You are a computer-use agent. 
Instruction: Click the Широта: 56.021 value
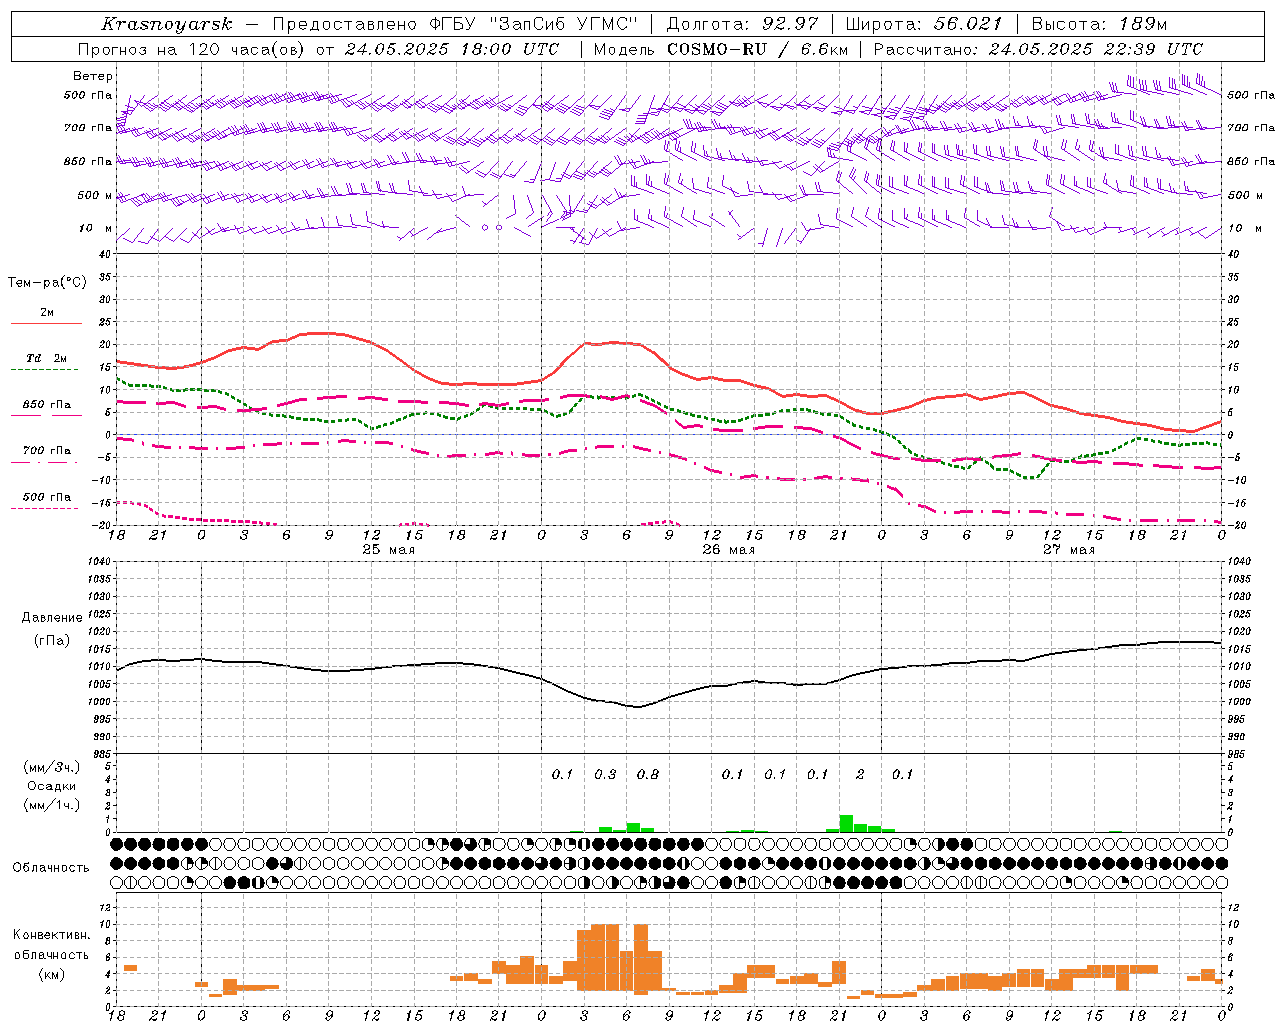coord(924,24)
